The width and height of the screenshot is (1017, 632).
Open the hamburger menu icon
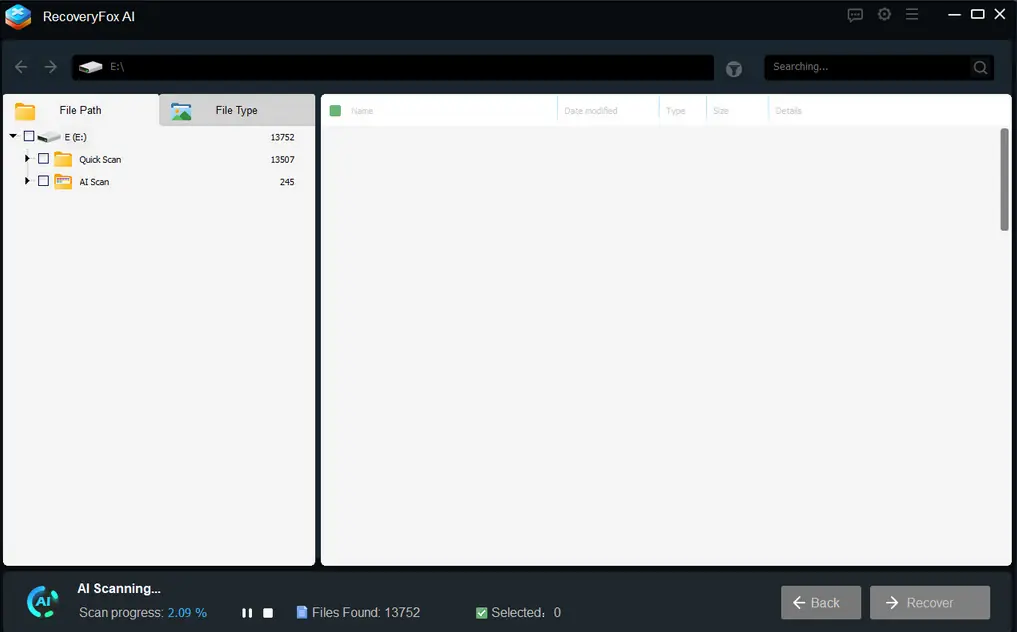912,14
